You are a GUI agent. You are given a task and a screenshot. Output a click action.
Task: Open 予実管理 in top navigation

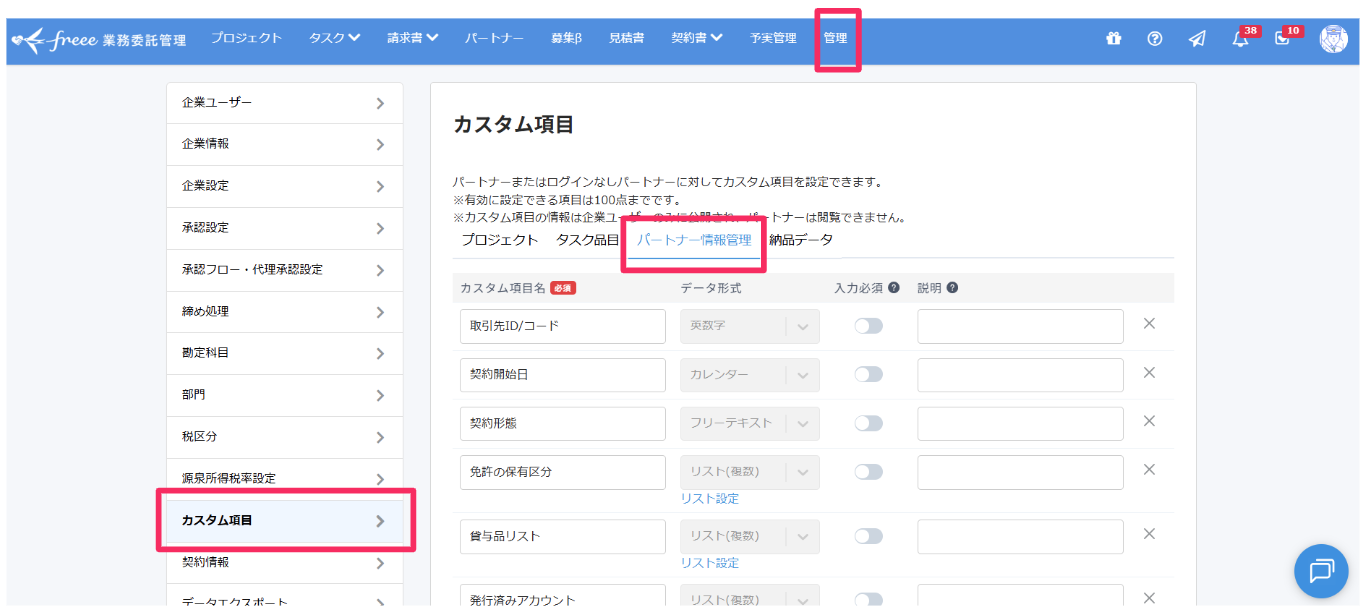point(773,38)
